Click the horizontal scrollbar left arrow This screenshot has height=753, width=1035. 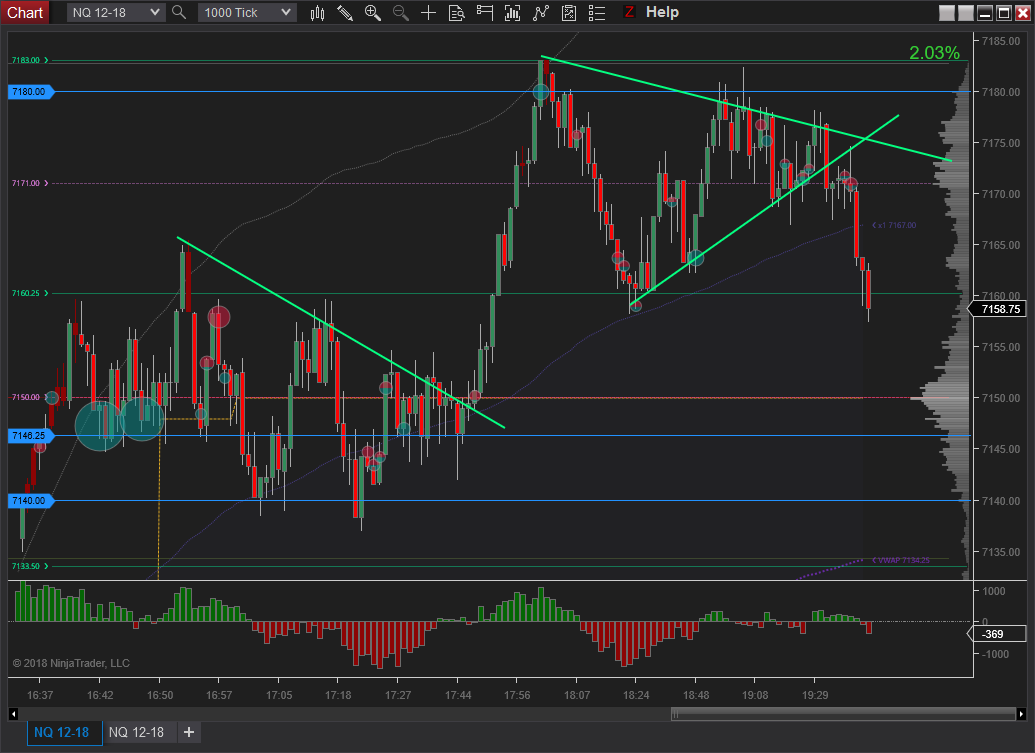(x=13, y=713)
